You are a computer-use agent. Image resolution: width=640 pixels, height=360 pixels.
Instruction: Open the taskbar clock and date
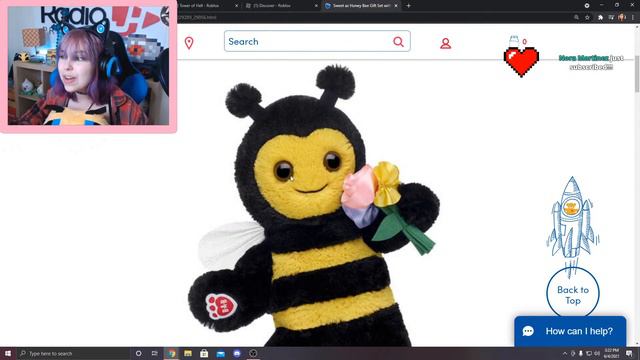(611, 353)
